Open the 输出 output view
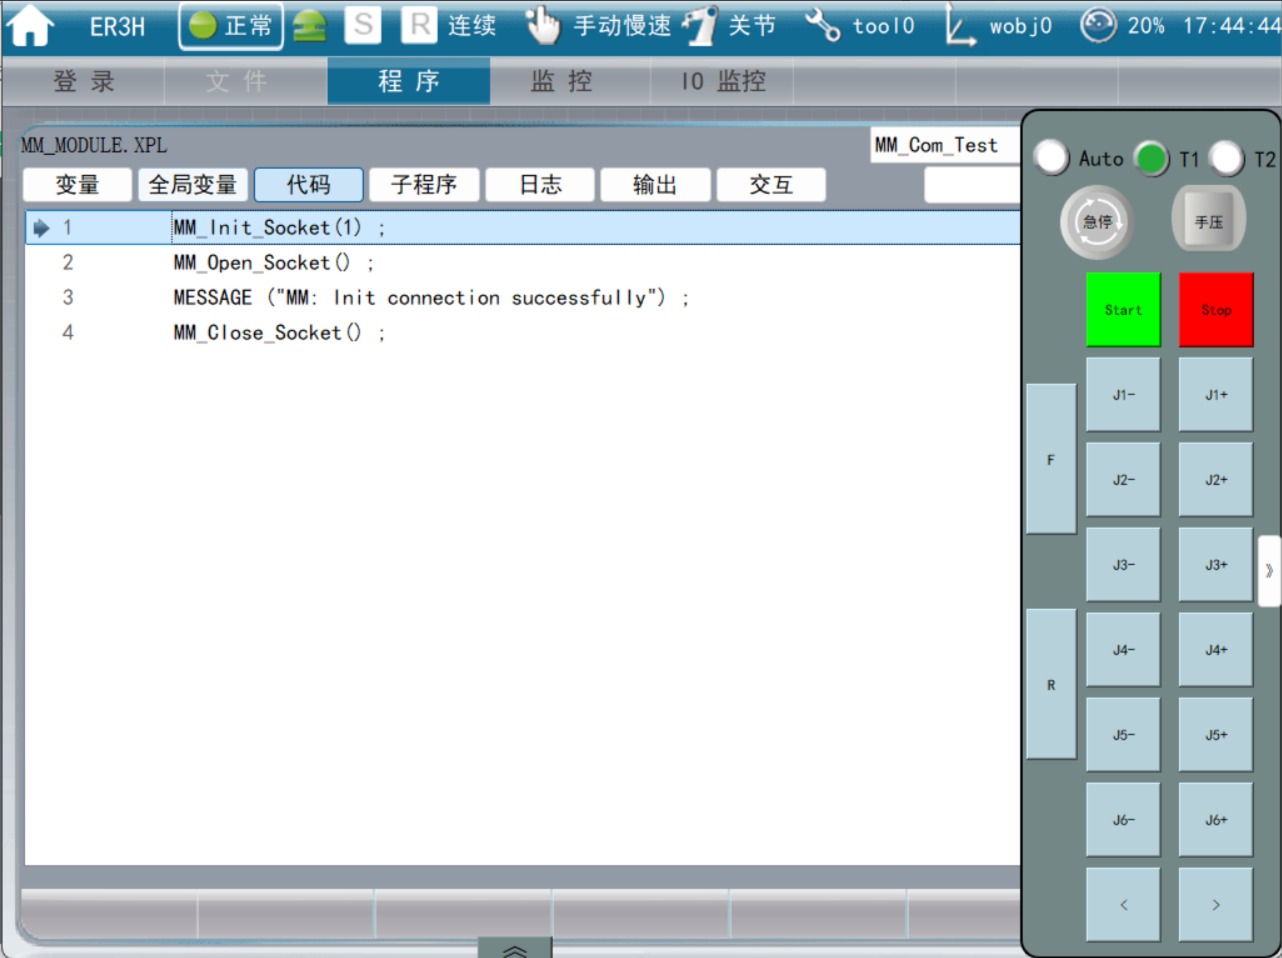Screen dimensions: 1282x958 (655, 185)
